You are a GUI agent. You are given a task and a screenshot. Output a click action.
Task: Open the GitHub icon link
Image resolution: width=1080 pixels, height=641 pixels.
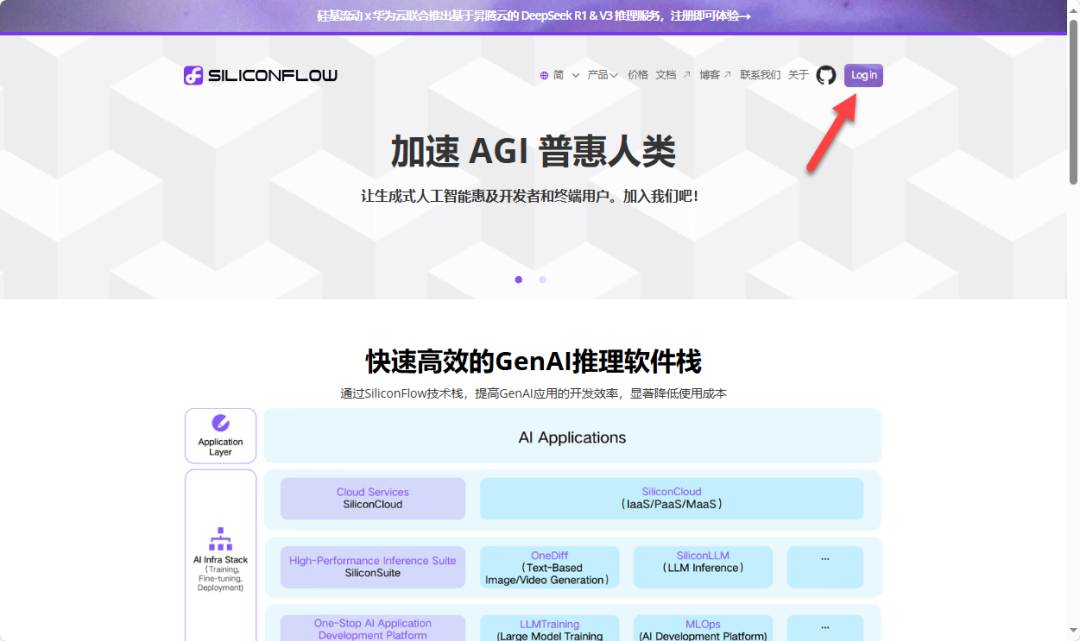tap(826, 75)
